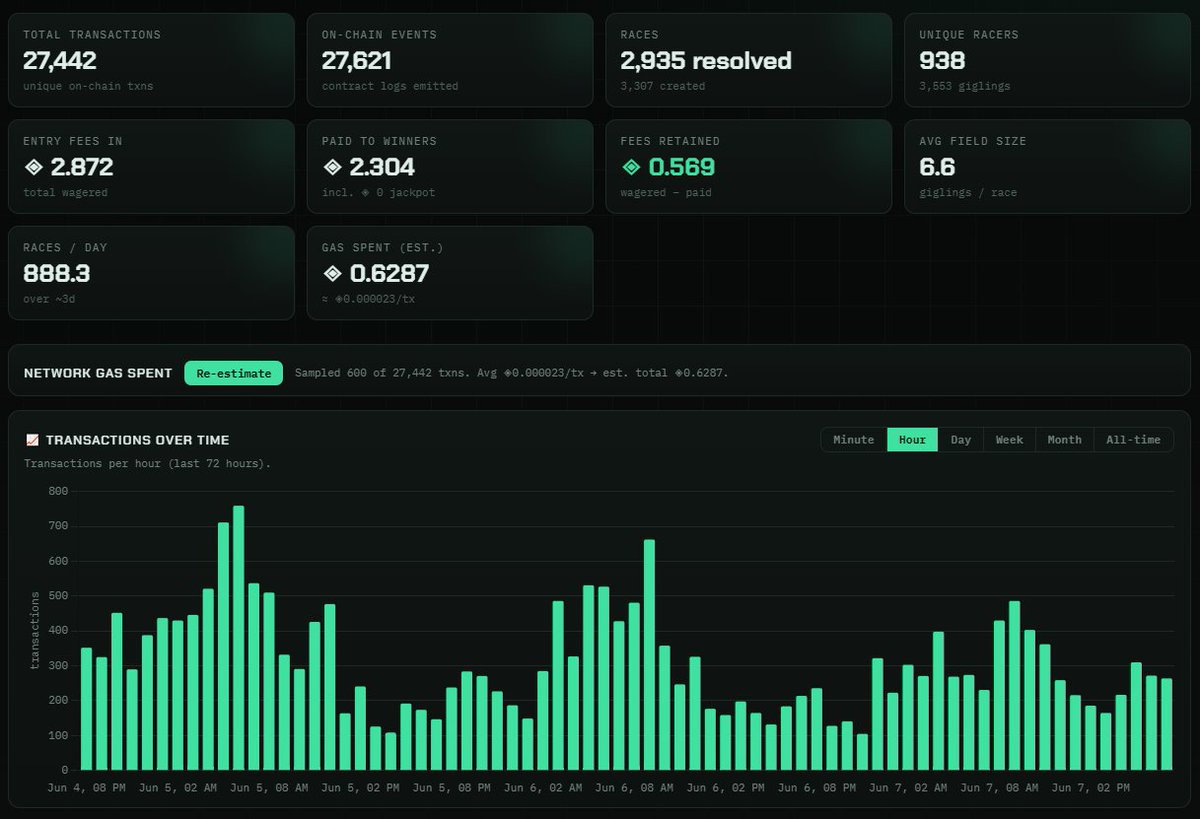The image size is (1200, 819).
Task: Click the 3,553 giglings subtext
Action: click(965, 87)
